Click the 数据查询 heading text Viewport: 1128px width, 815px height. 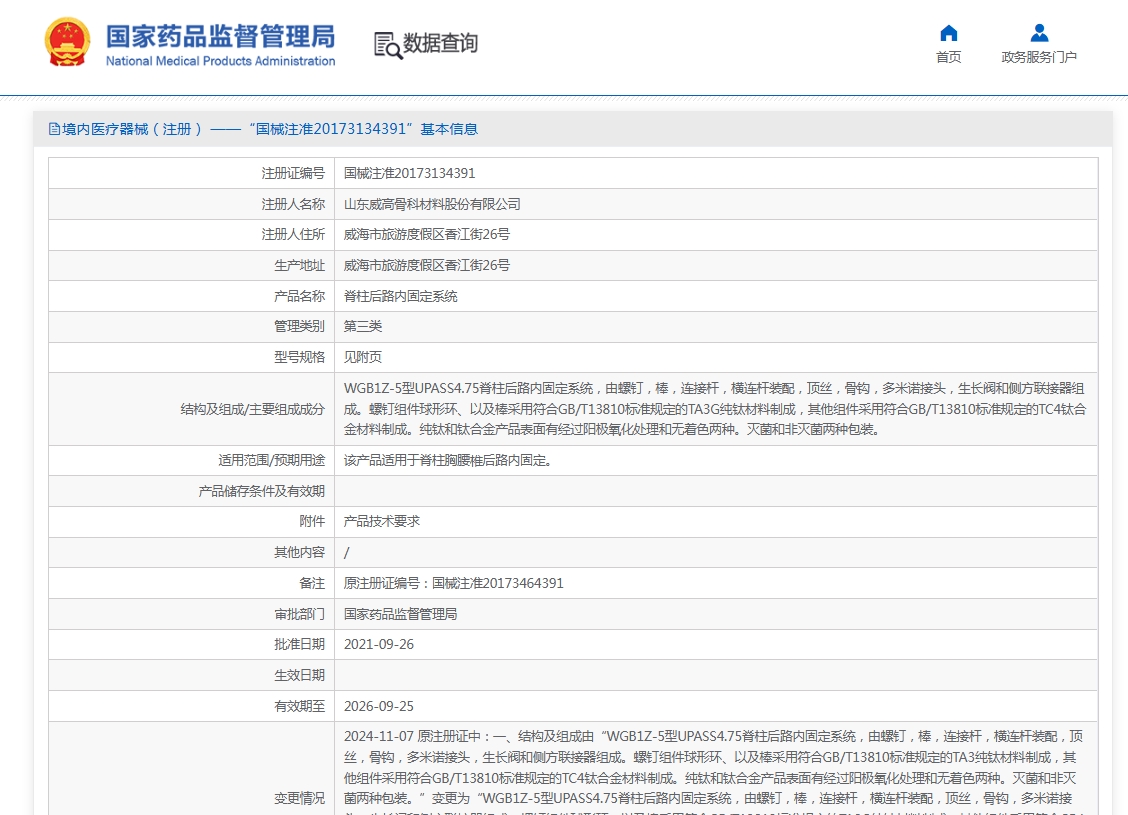click(x=440, y=43)
